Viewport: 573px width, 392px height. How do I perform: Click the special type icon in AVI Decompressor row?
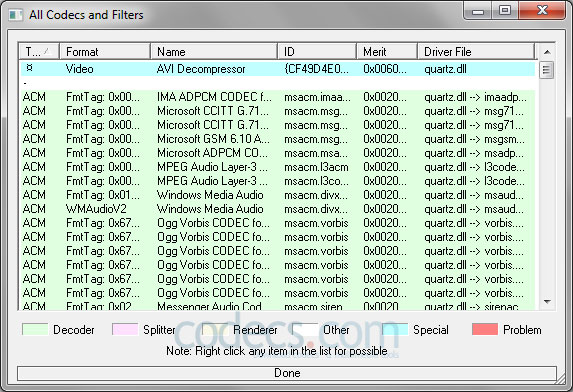pyautogui.click(x=30, y=68)
